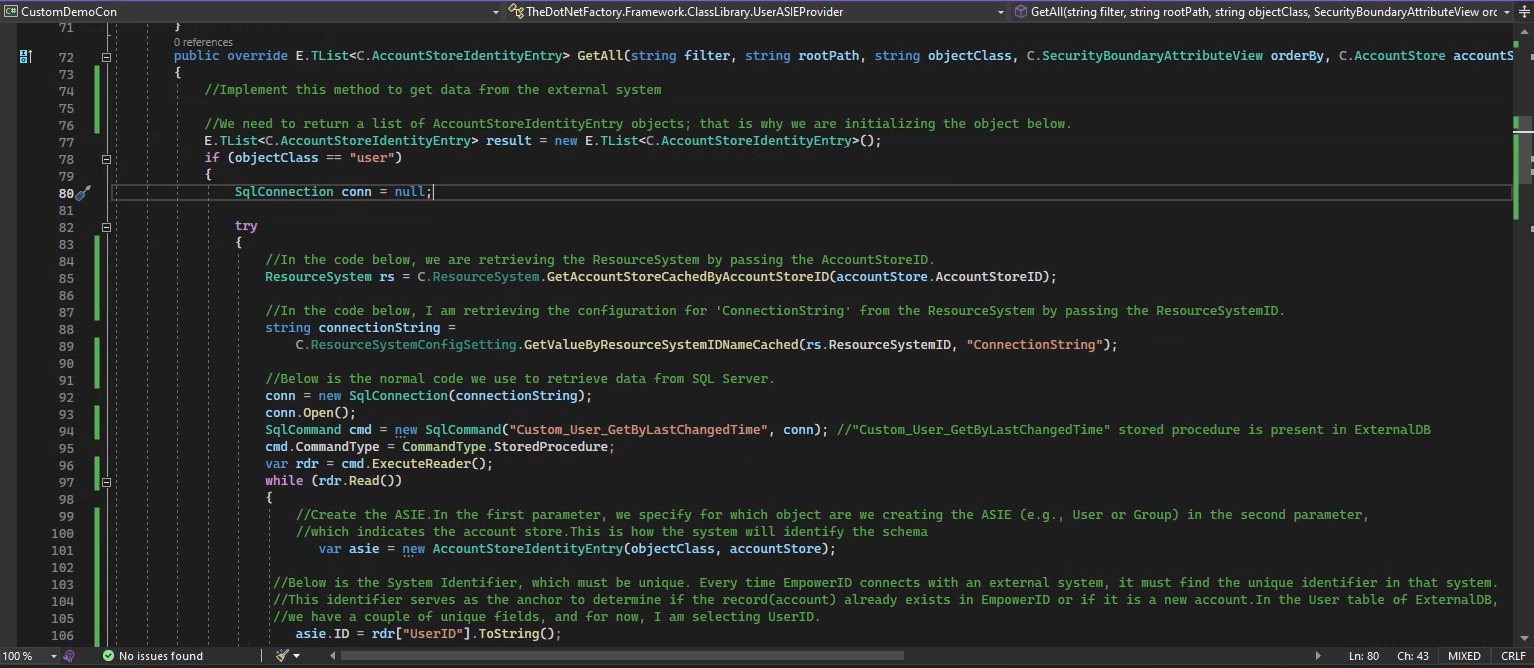
Task: Click 'ResourceSystem rs' declaration on line 85
Action: pos(330,276)
